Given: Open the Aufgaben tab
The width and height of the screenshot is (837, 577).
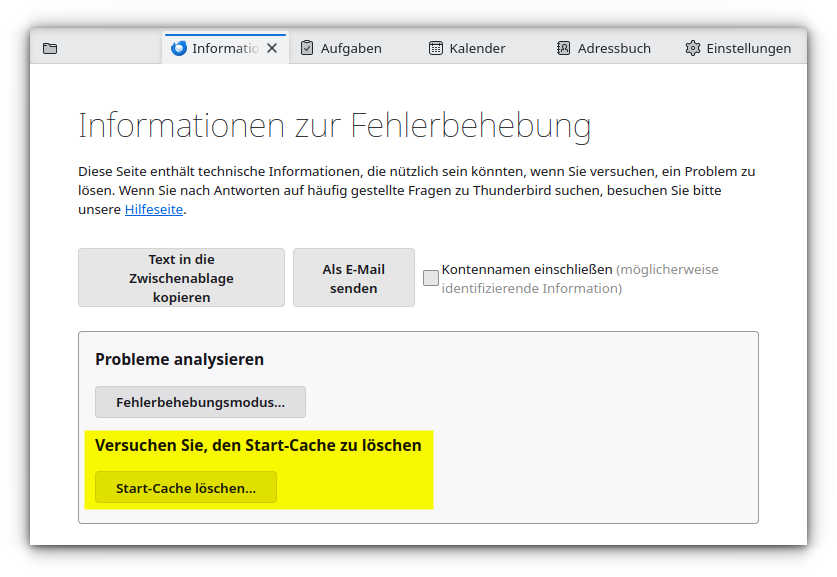Looking at the screenshot, I should pos(341,49).
